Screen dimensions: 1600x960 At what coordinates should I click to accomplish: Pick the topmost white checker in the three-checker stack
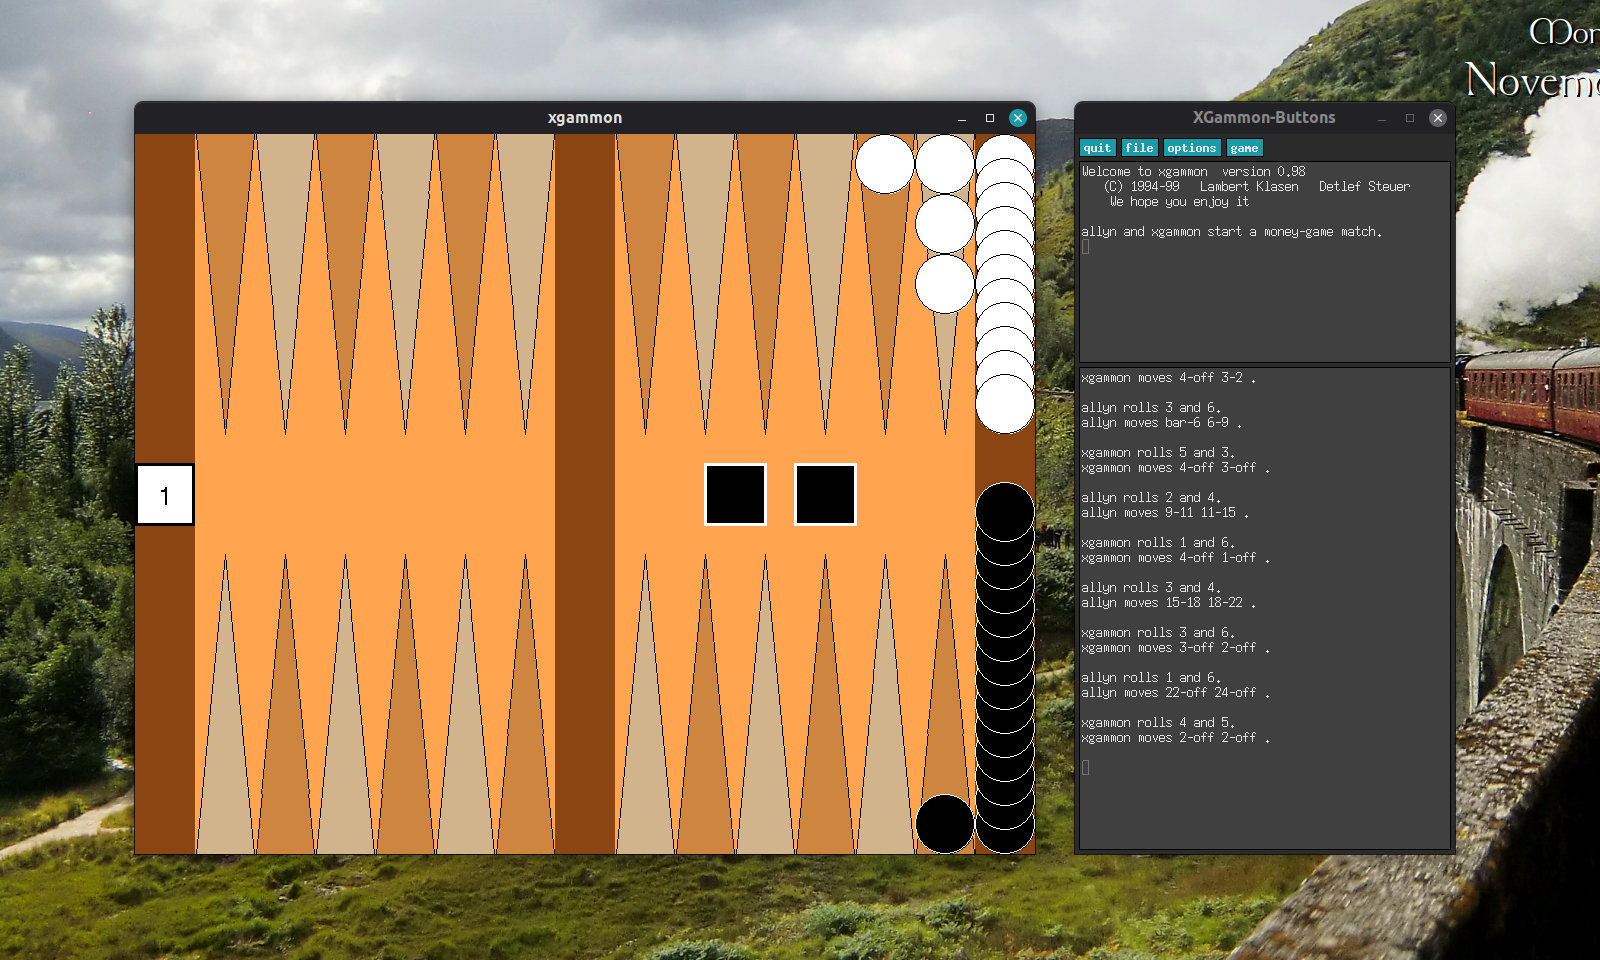tap(944, 164)
